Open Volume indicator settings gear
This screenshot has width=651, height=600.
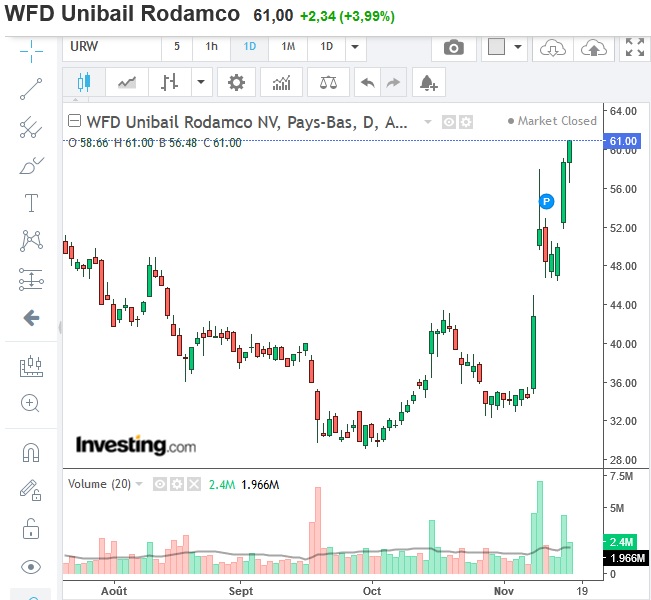(177, 484)
